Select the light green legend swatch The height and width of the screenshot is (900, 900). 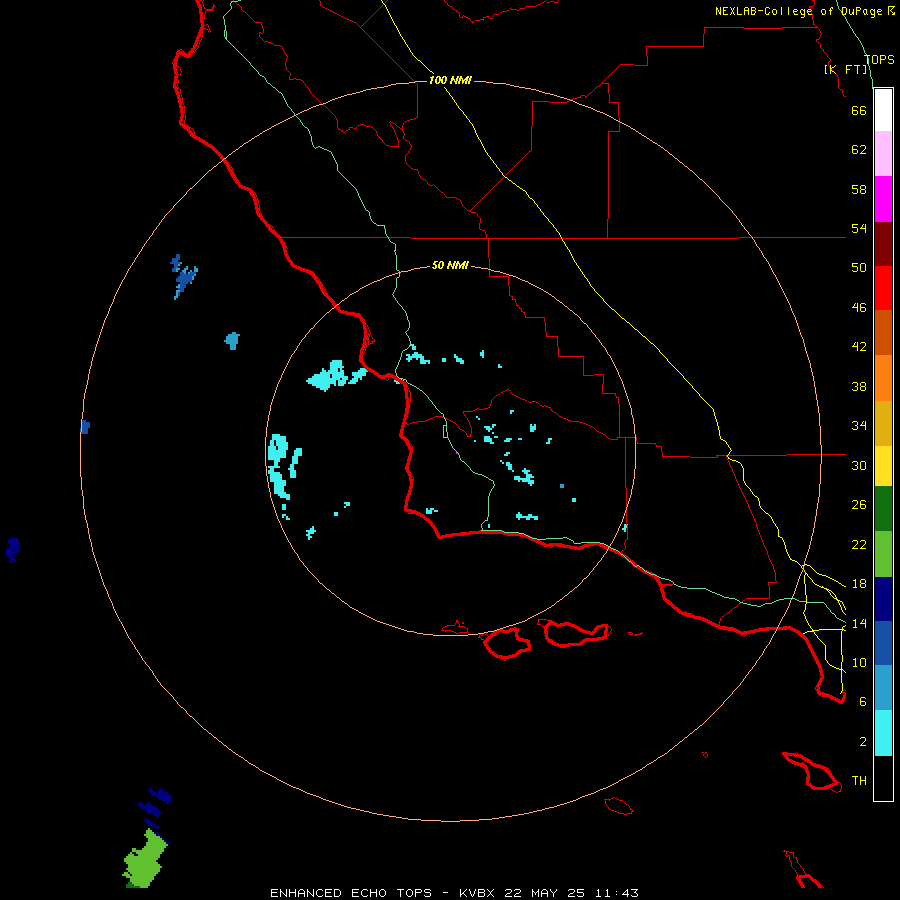pyautogui.click(x=883, y=554)
